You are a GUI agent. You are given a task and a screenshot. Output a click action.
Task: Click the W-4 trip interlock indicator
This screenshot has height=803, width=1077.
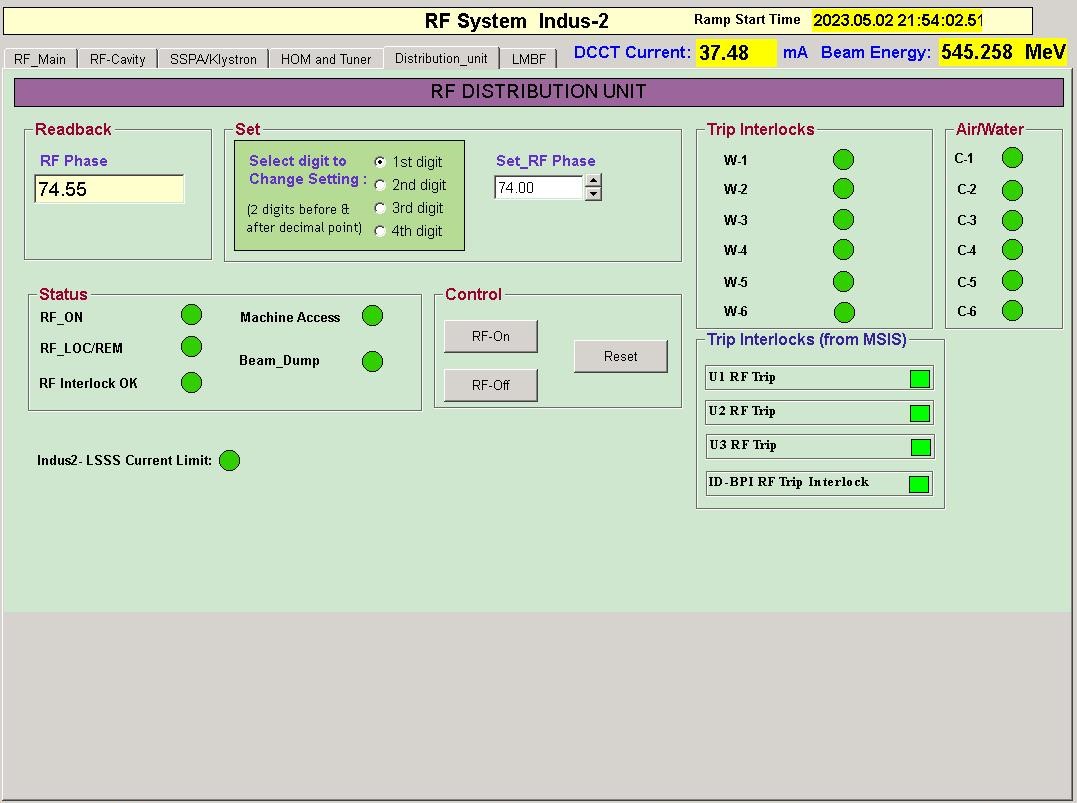843,249
